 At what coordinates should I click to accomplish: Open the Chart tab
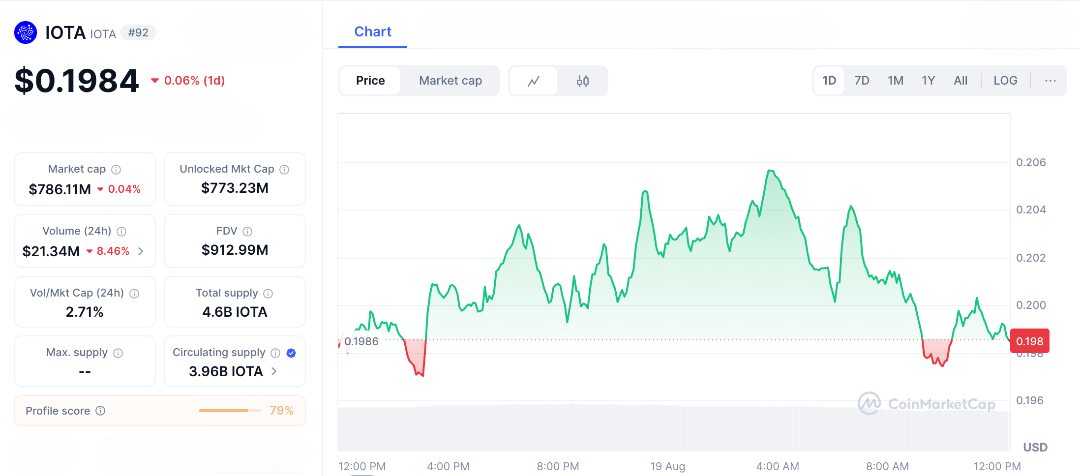pyautogui.click(x=373, y=32)
